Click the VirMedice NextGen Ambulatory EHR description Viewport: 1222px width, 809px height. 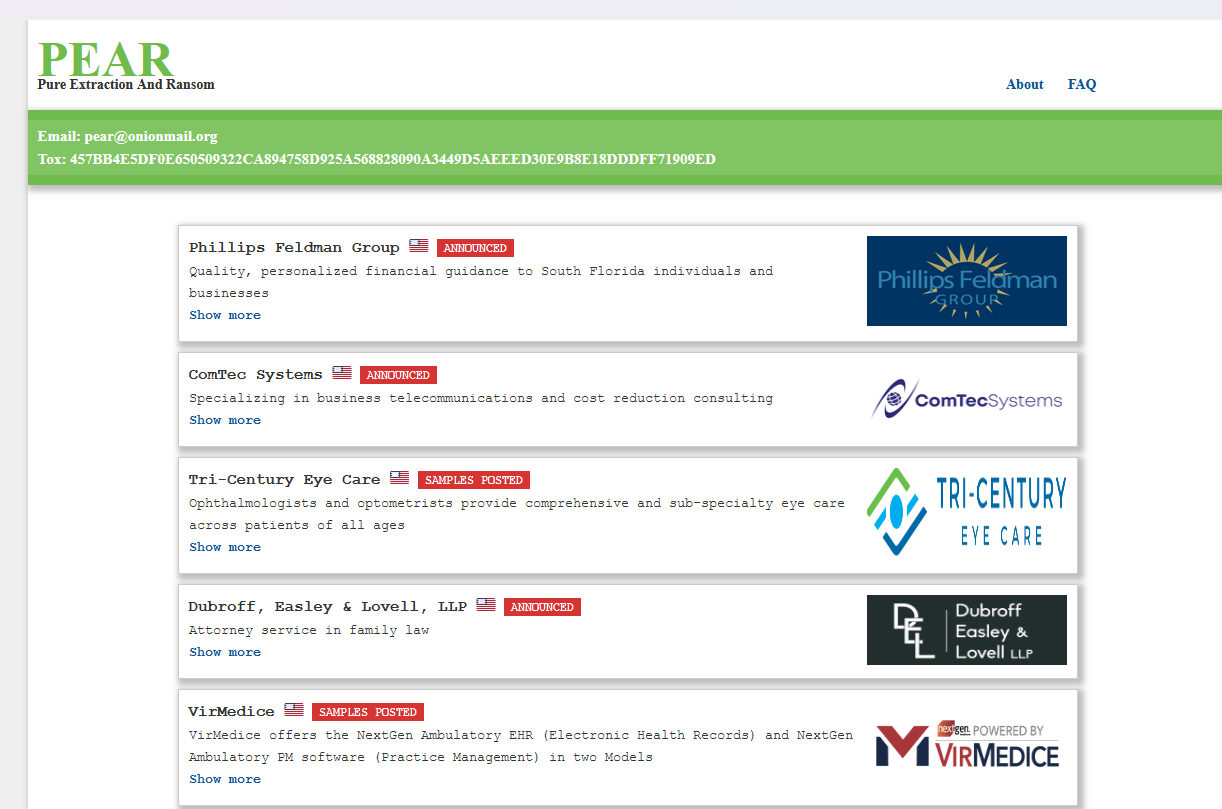(521, 746)
